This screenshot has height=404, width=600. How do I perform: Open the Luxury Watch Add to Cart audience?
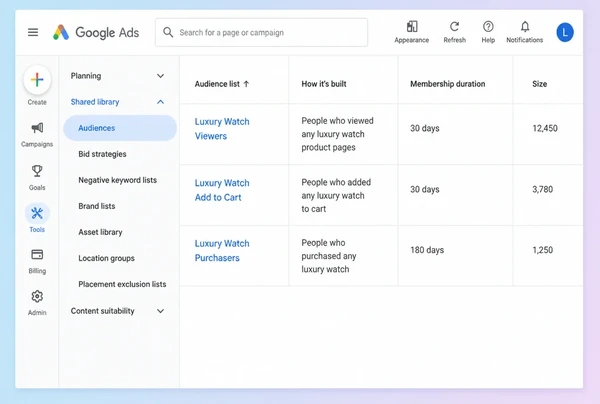pos(222,190)
